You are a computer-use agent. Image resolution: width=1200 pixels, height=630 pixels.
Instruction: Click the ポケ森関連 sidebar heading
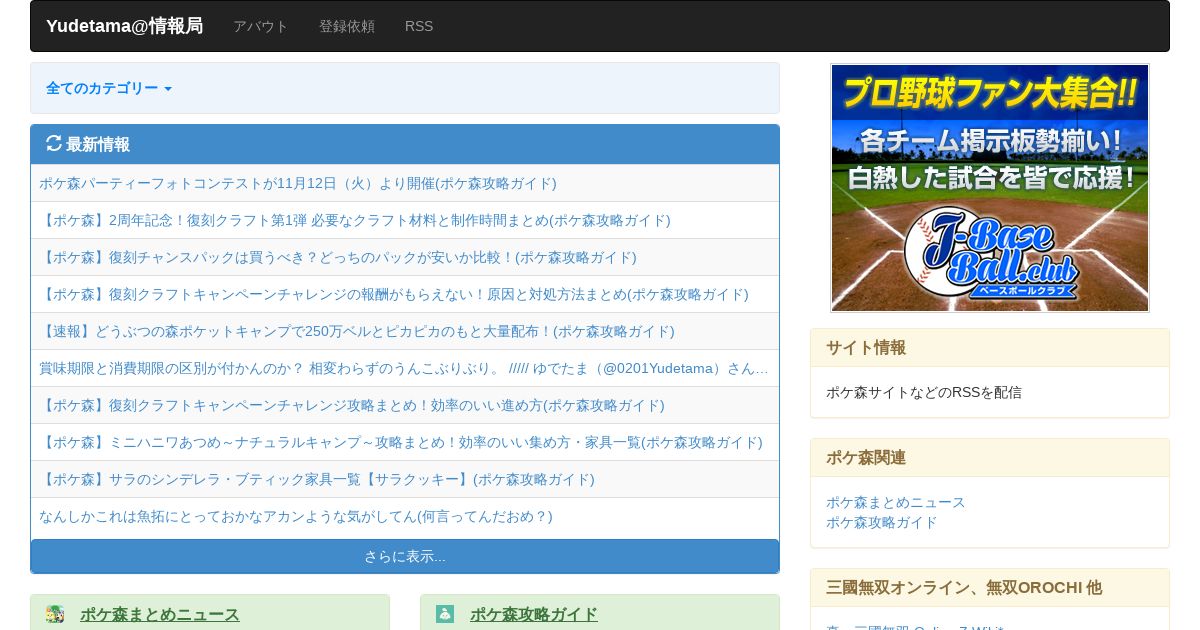(x=866, y=458)
